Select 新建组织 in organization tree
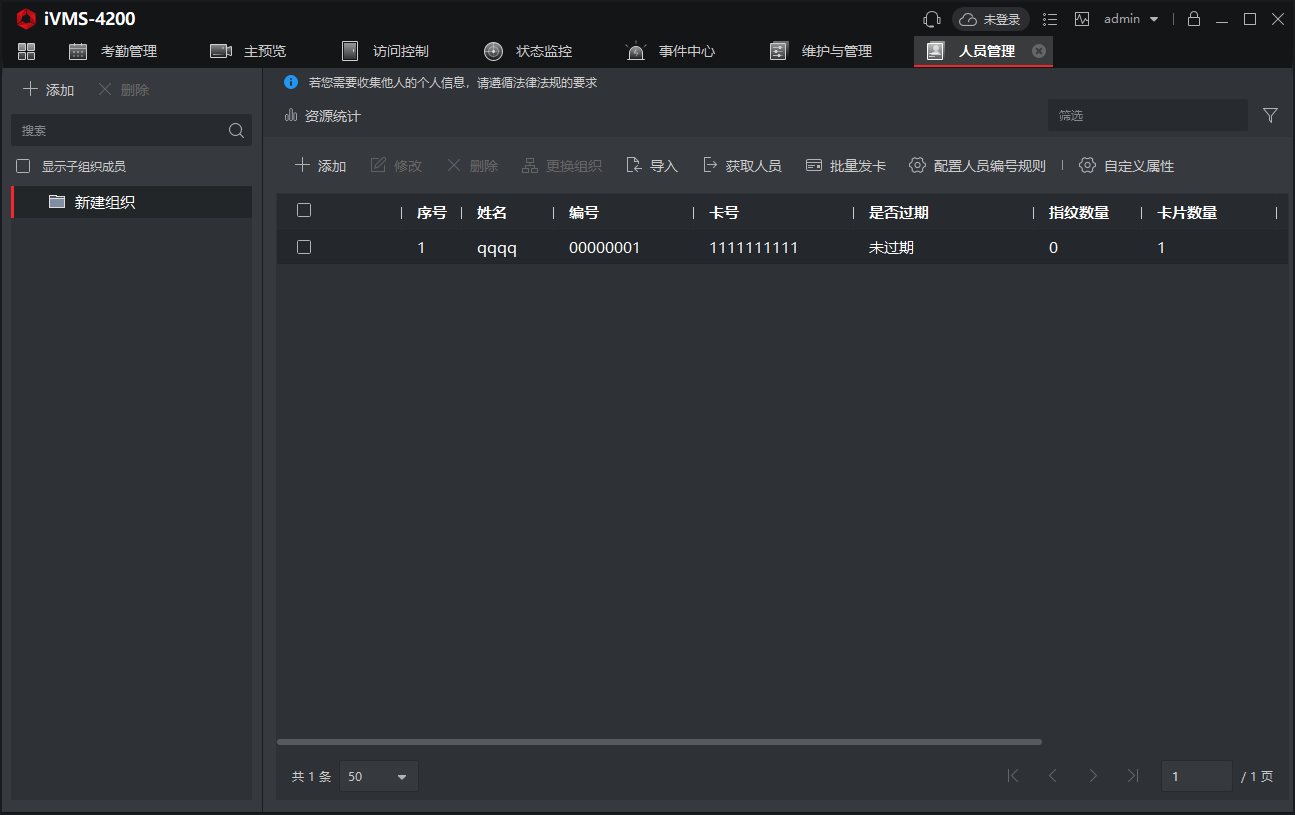Image resolution: width=1295 pixels, height=815 pixels. point(132,202)
